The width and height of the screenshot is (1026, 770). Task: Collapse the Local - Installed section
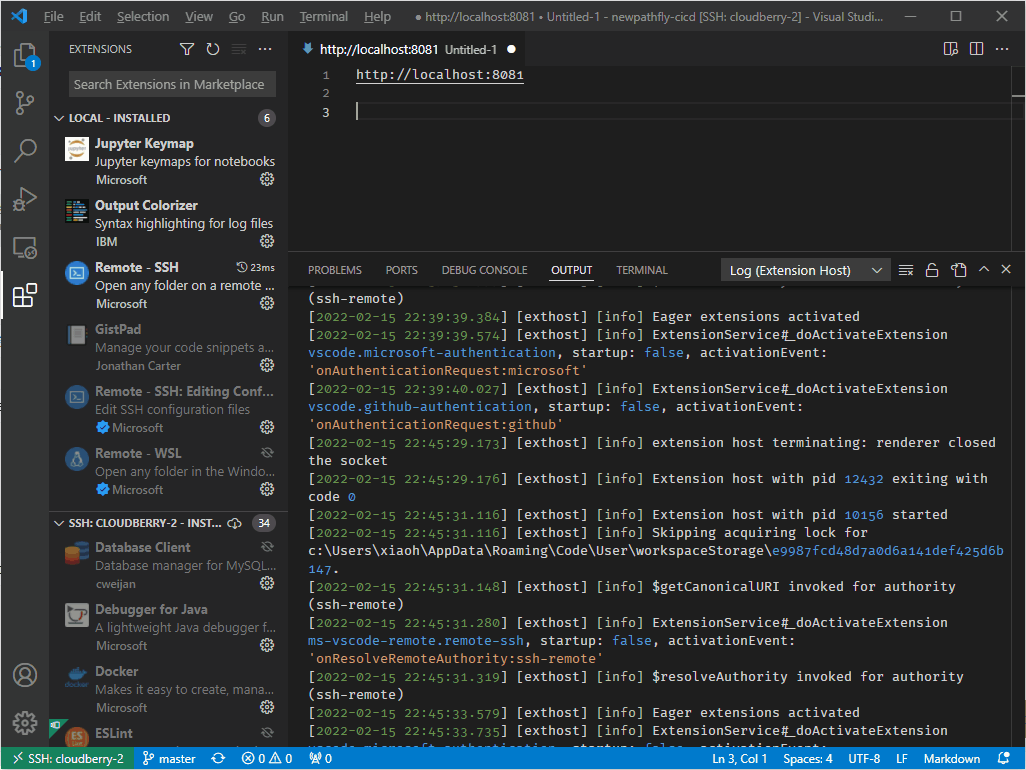coord(59,118)
